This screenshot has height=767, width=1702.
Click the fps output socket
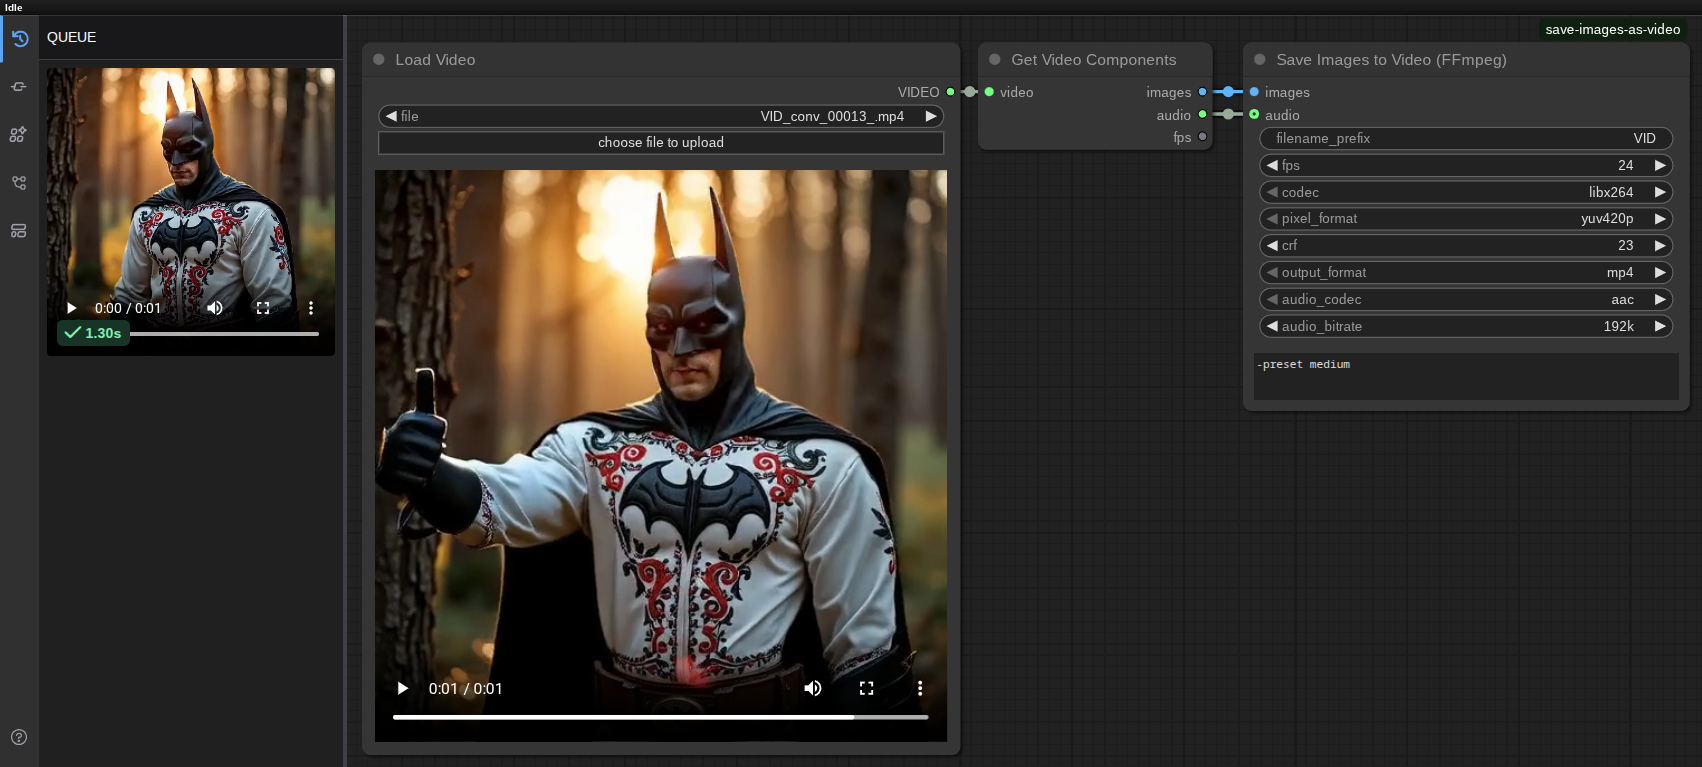point(1202,137)
